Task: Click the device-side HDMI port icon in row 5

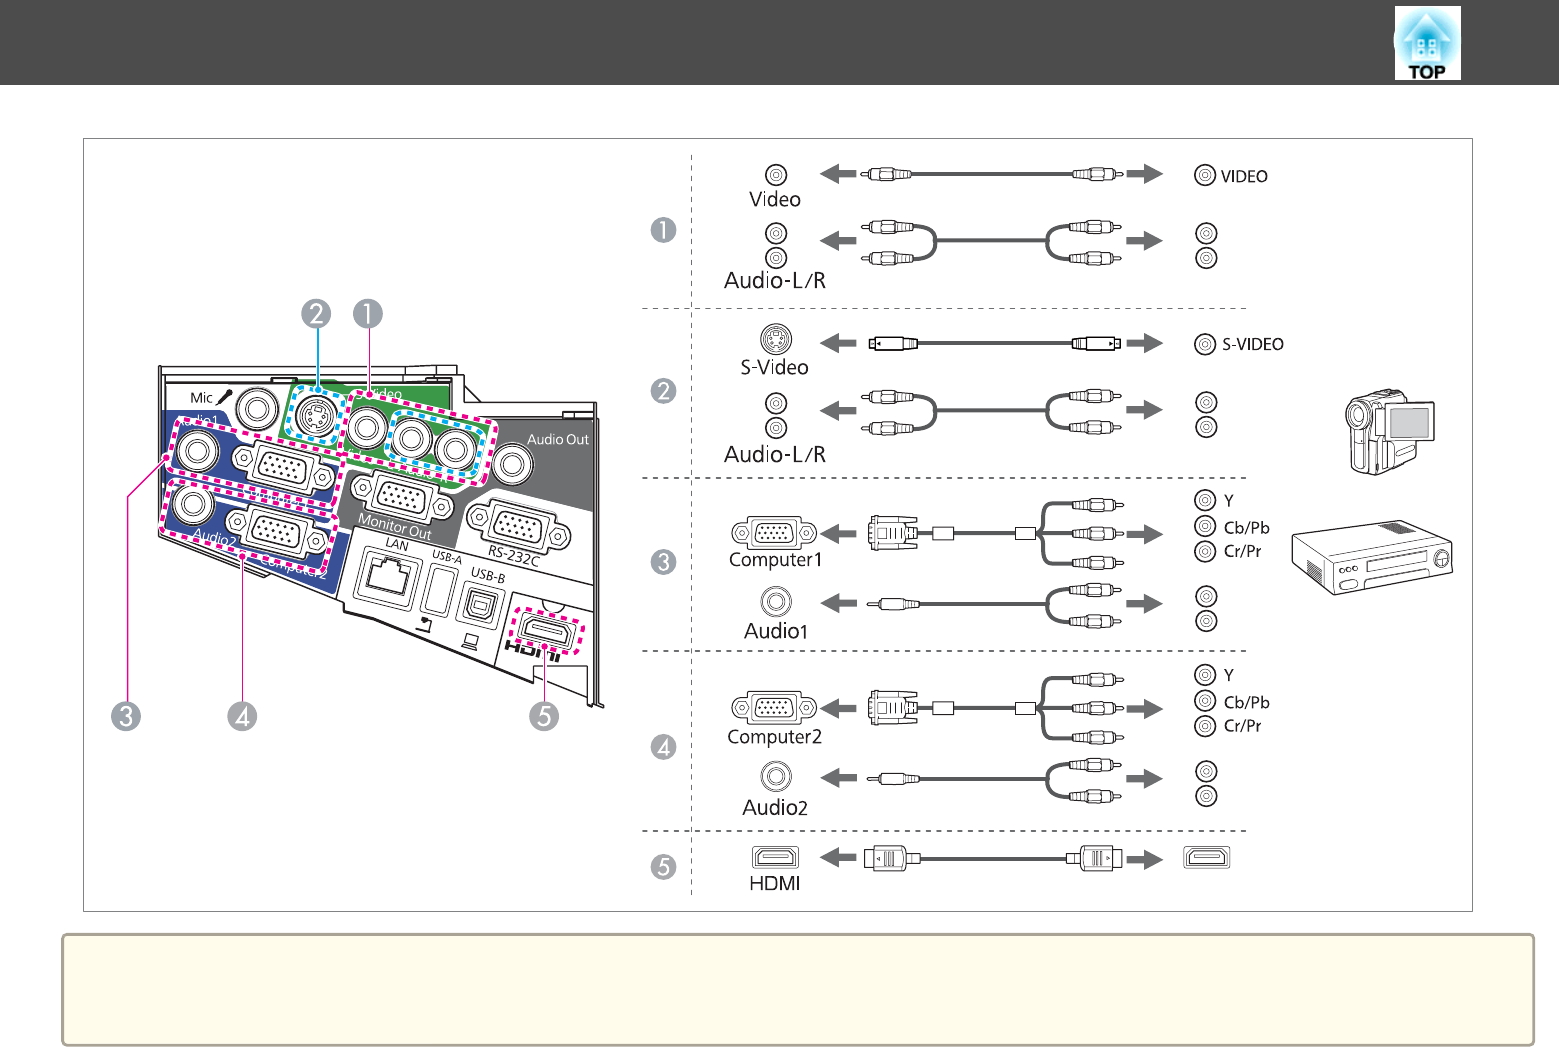Action: [1206, 857]
